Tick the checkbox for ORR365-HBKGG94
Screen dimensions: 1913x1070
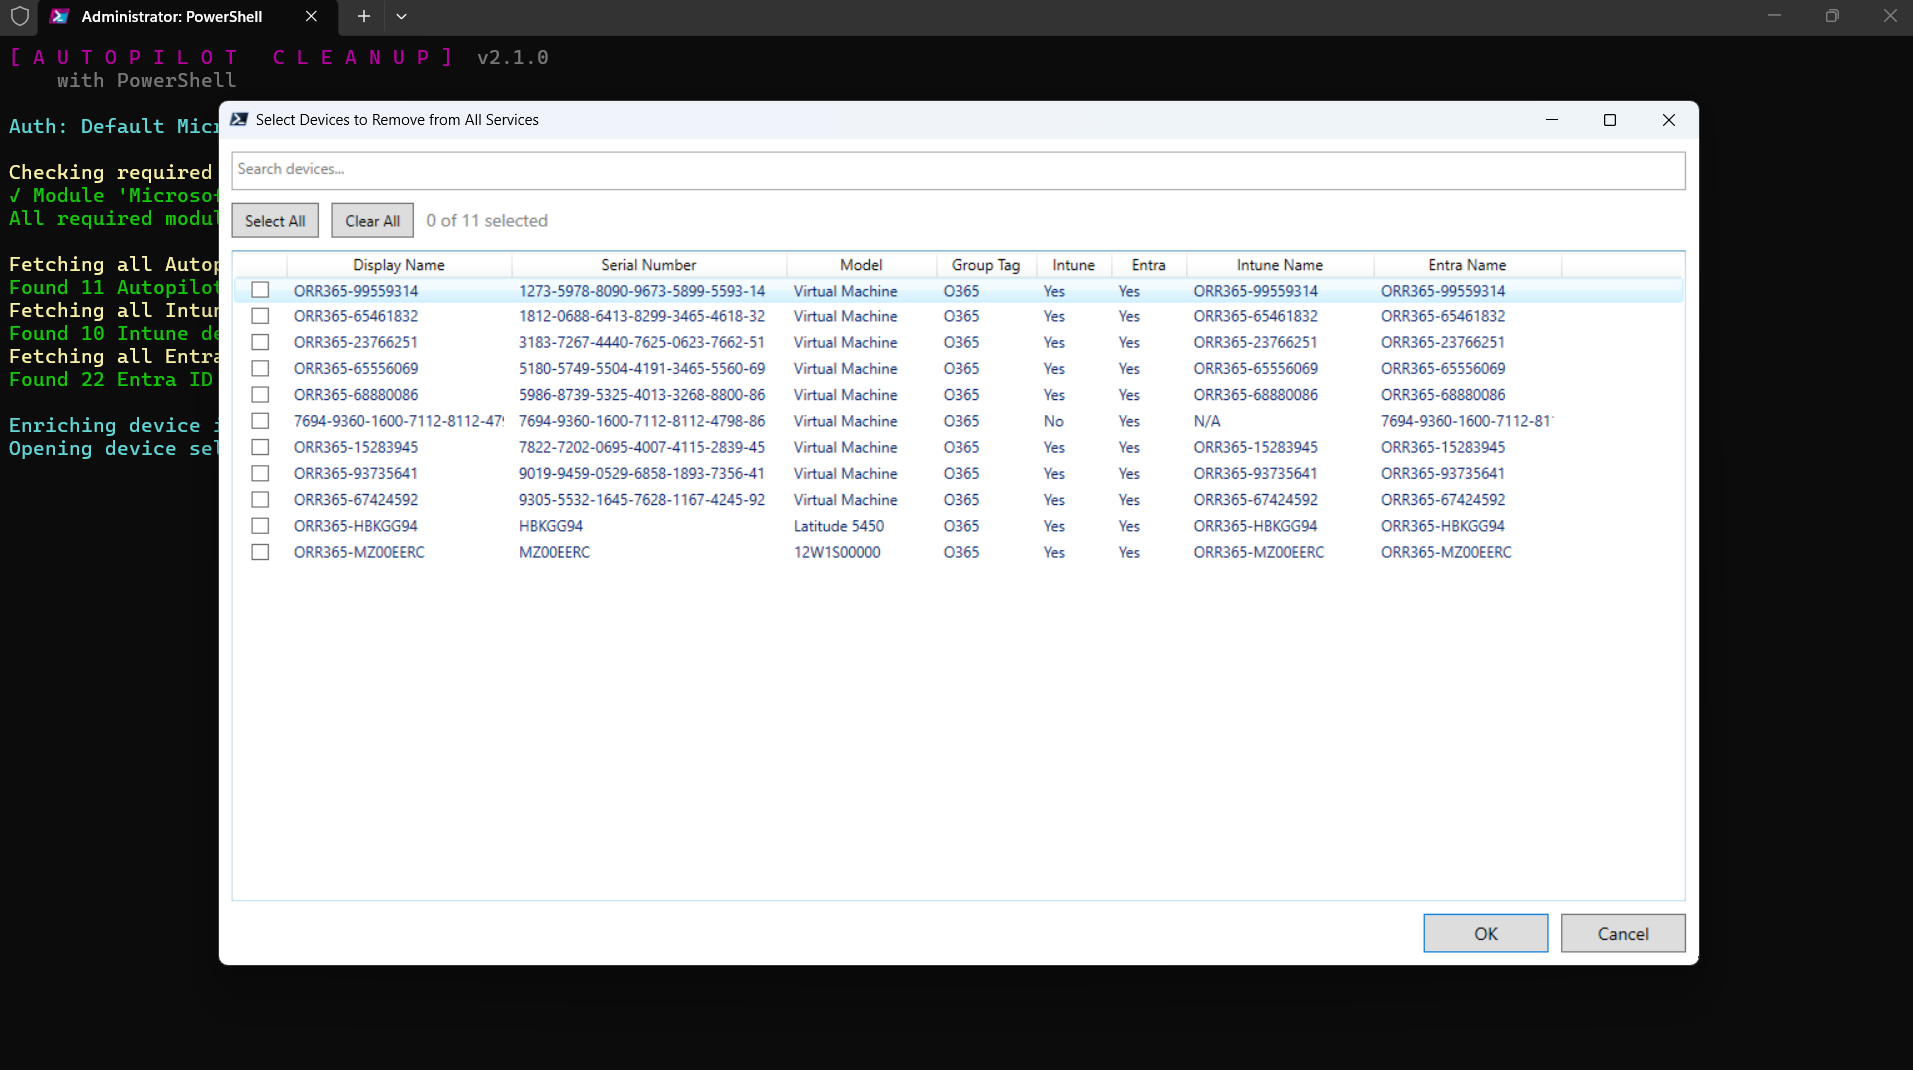click(260, 526)
